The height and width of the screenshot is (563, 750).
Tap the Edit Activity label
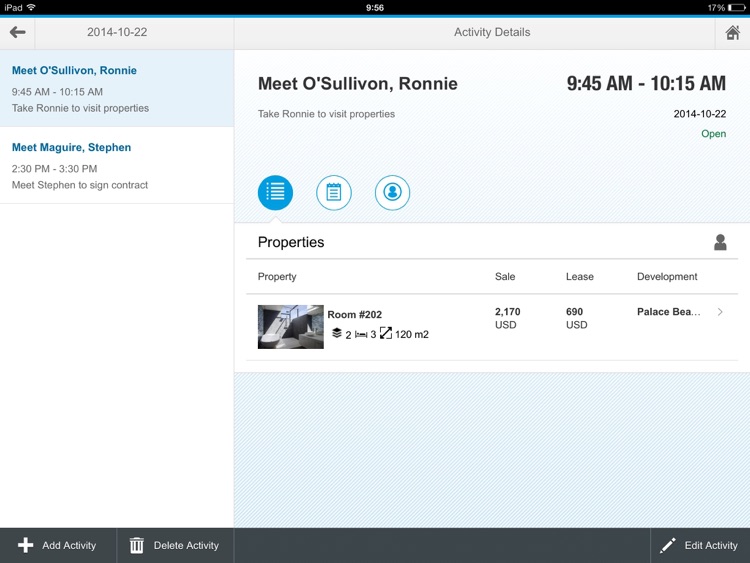711,545
